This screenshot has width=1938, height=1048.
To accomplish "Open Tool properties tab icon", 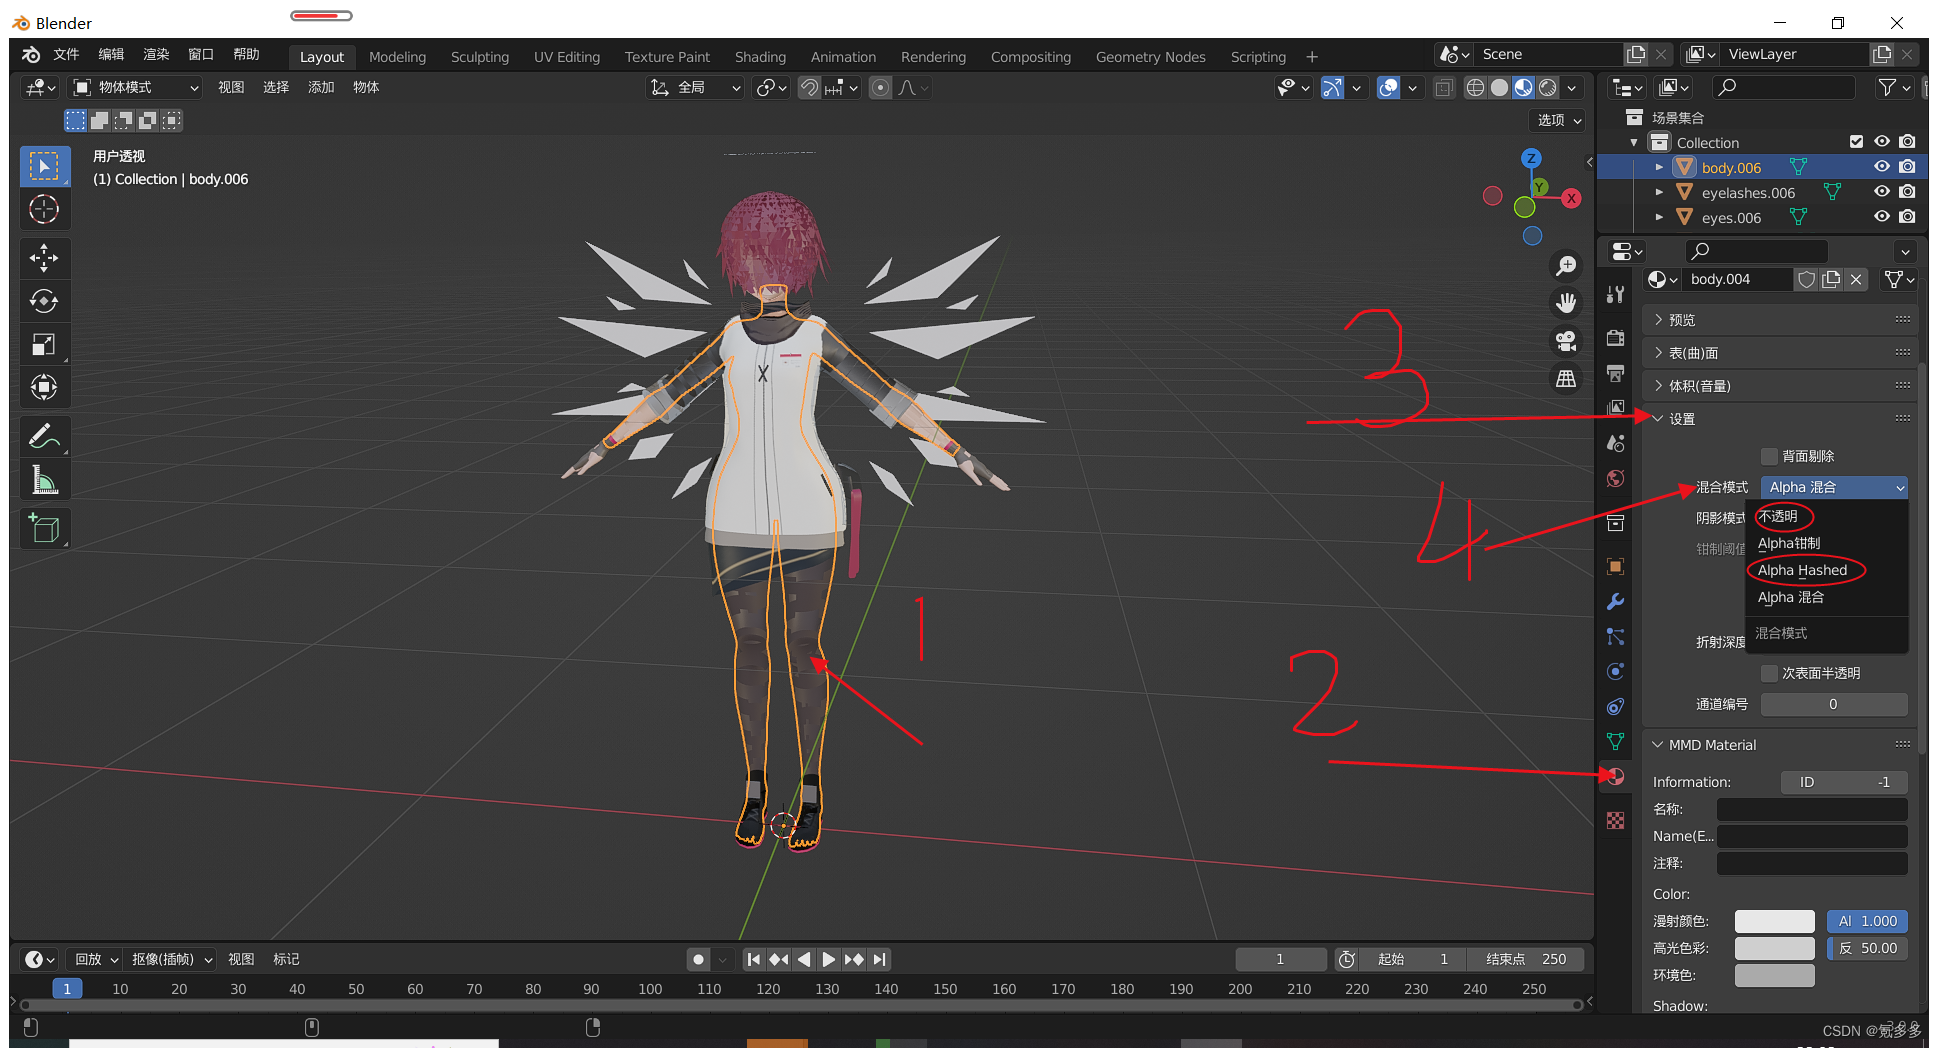I will pyautogui.click(x=1615, y=294).
